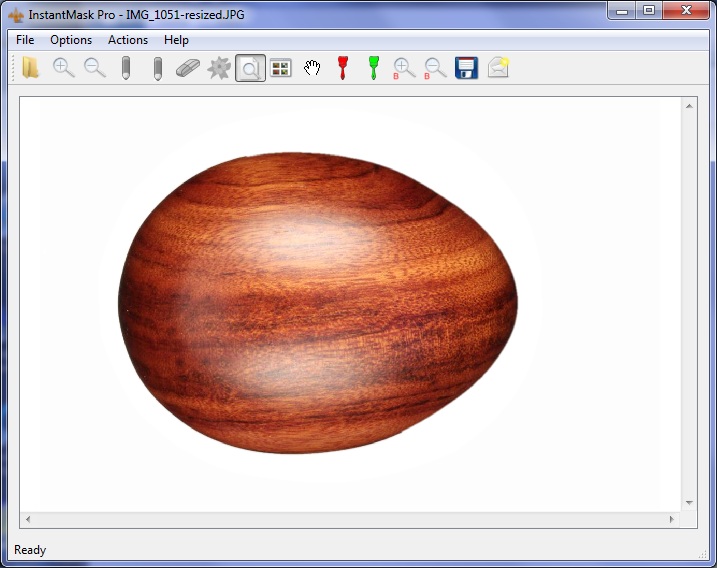717x568 pixels.
Task: Open the Actions menu
Action: (x=128, y=40)
